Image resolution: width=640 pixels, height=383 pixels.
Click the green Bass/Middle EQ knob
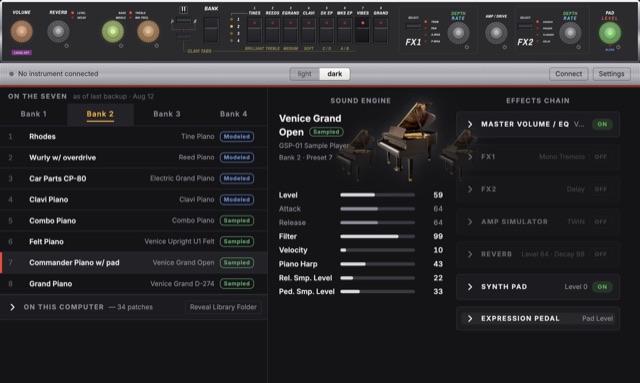(113, 31)
